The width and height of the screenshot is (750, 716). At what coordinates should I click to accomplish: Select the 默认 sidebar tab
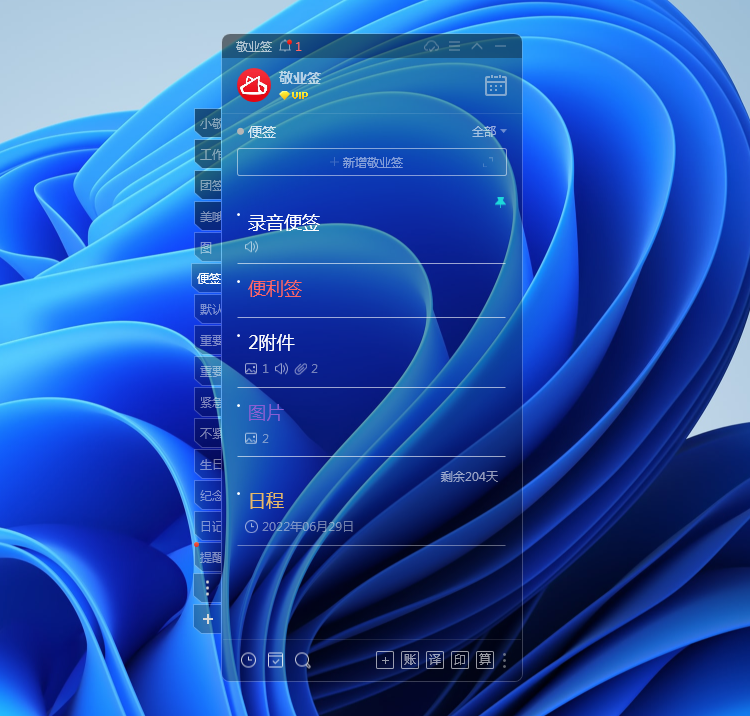(209, 309)
